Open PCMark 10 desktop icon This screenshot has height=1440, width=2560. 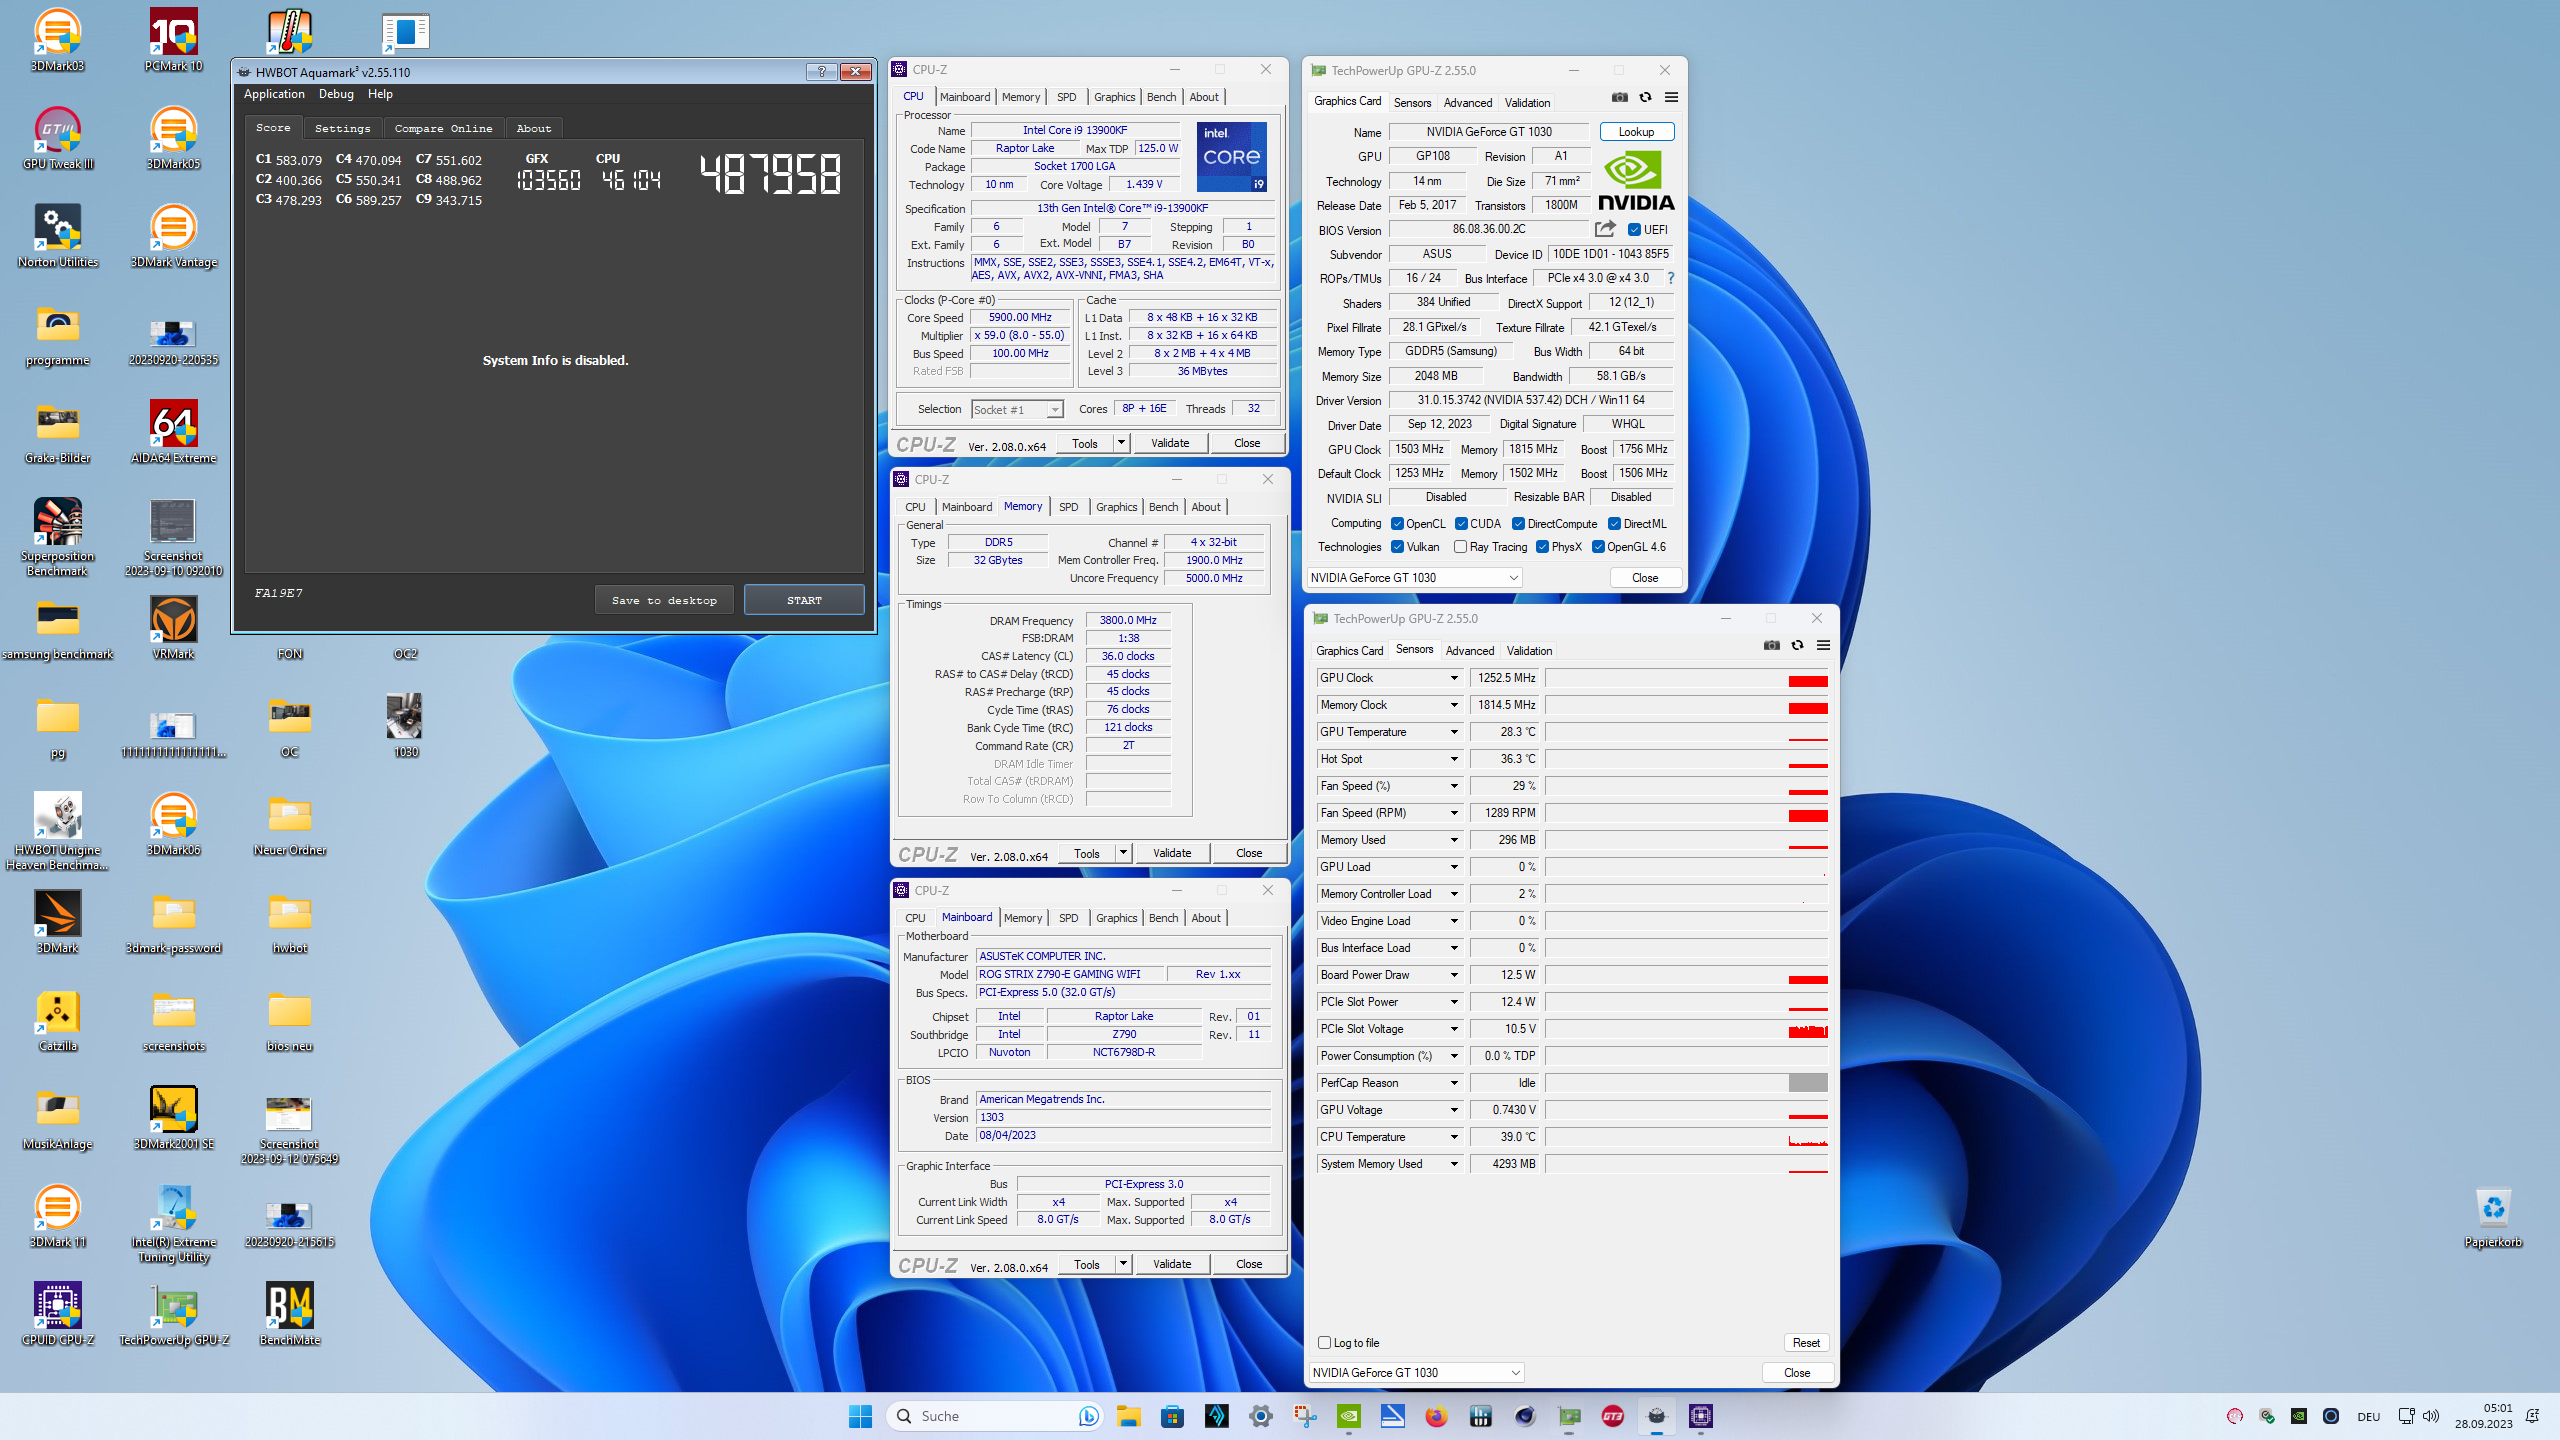tap(173, 41)
